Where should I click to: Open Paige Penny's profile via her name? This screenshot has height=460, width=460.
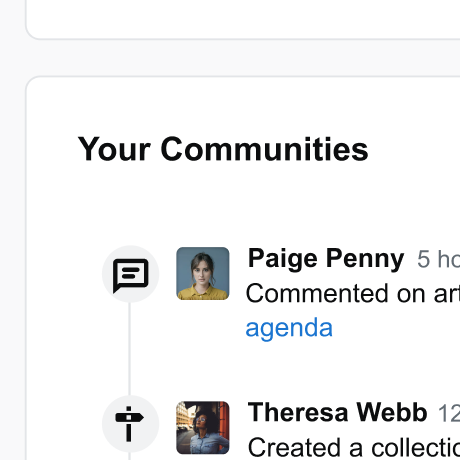point(326,259)
